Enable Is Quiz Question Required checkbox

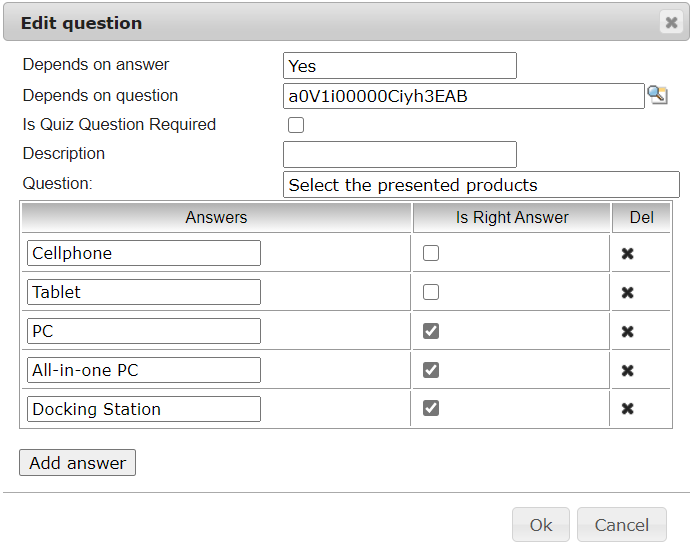tap(296, 126)
